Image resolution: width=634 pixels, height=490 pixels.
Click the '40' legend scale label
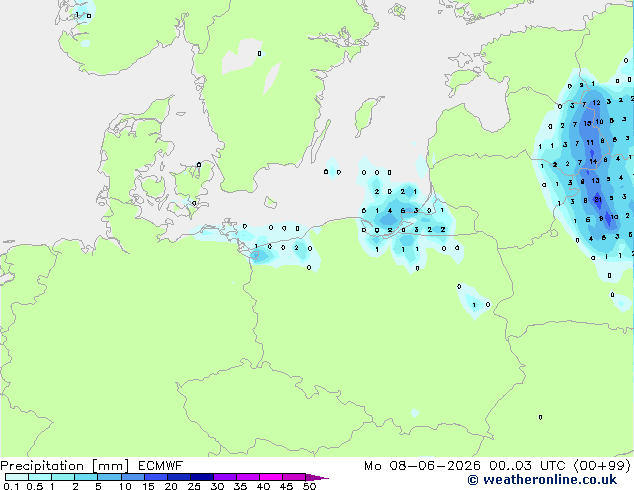coord(263,486)
